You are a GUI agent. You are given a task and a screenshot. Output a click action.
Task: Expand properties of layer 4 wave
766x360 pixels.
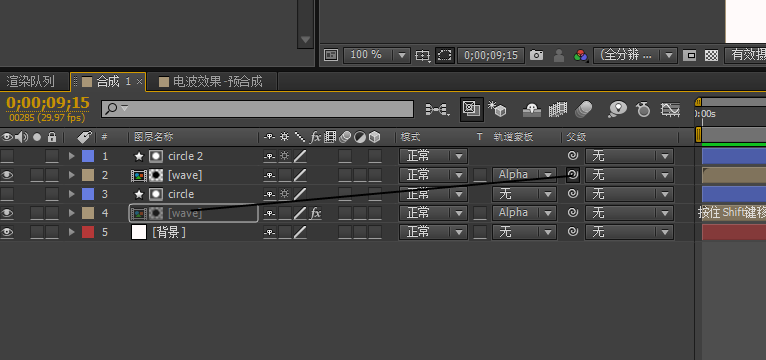72,213
